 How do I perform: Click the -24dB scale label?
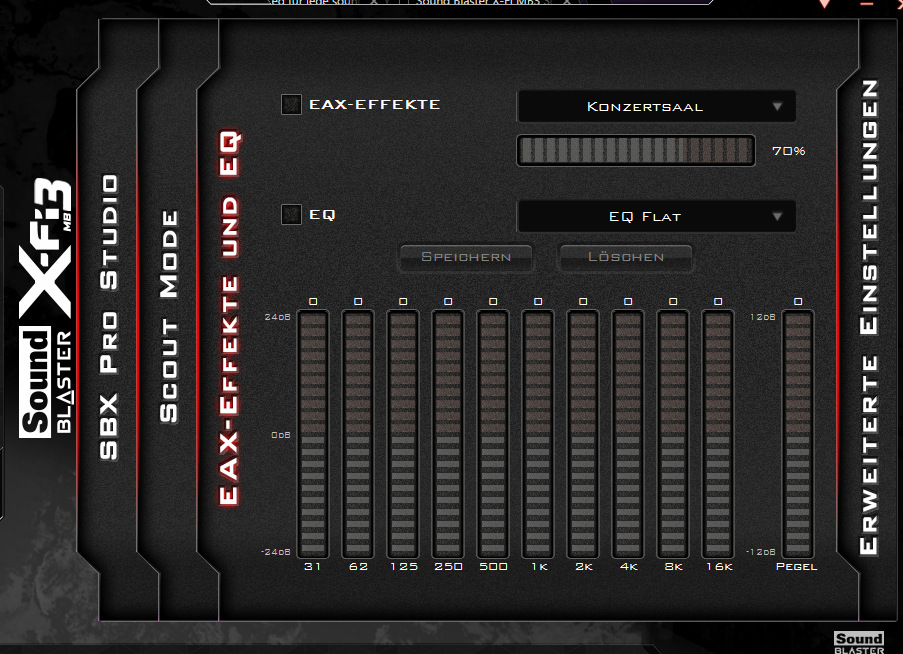tap(276, 552)
